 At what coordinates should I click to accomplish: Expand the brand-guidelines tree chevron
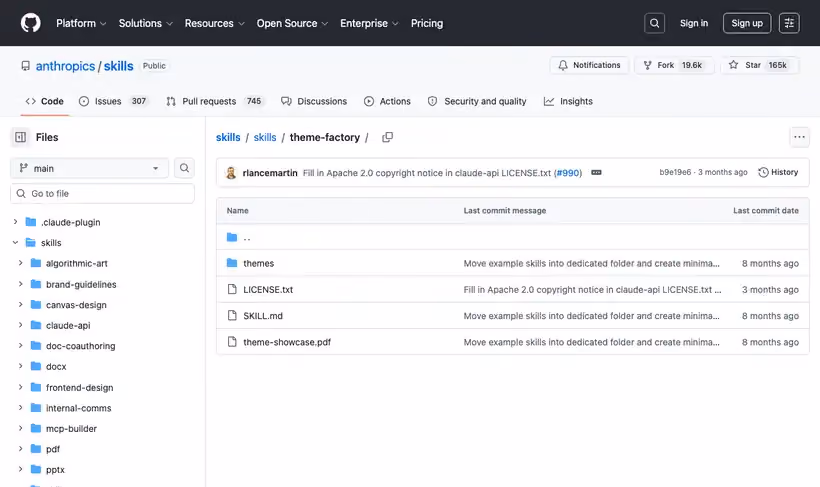[20, 284]
